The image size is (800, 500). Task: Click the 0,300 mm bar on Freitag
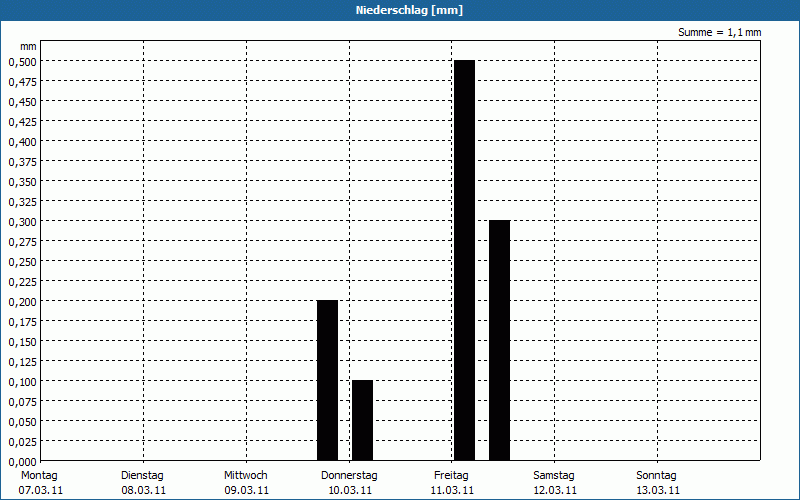click(499, 340)
